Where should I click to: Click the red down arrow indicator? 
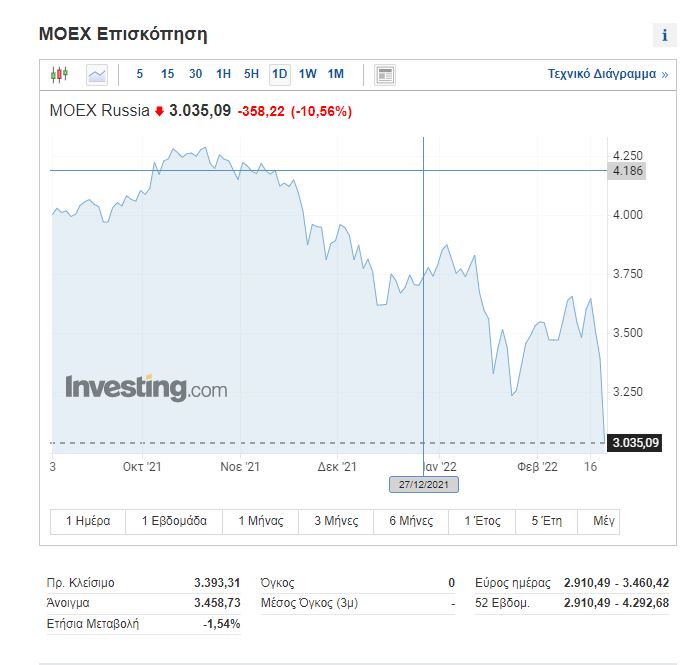pyautogui.click(x=158, y=111)
